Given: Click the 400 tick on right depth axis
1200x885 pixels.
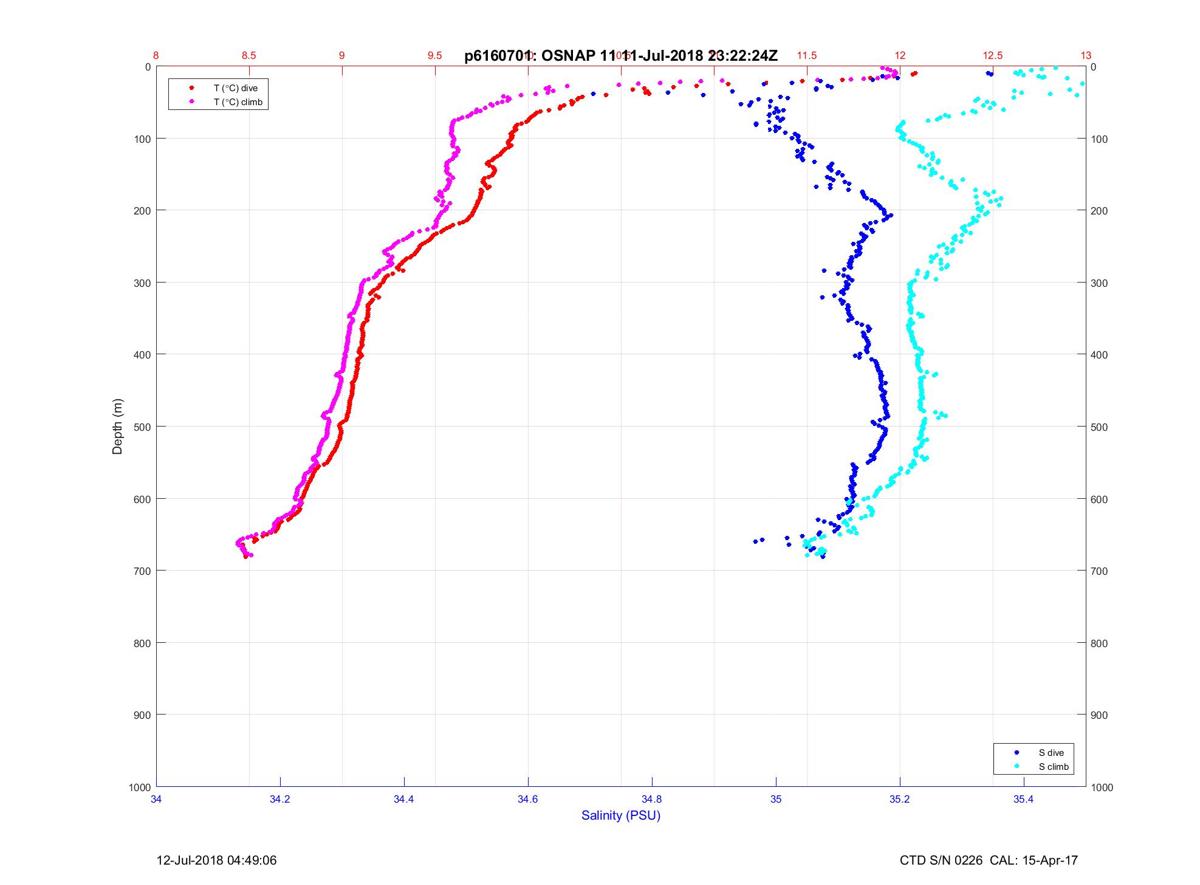Looking at the screenshot, I should click(x=1100, y=355).
